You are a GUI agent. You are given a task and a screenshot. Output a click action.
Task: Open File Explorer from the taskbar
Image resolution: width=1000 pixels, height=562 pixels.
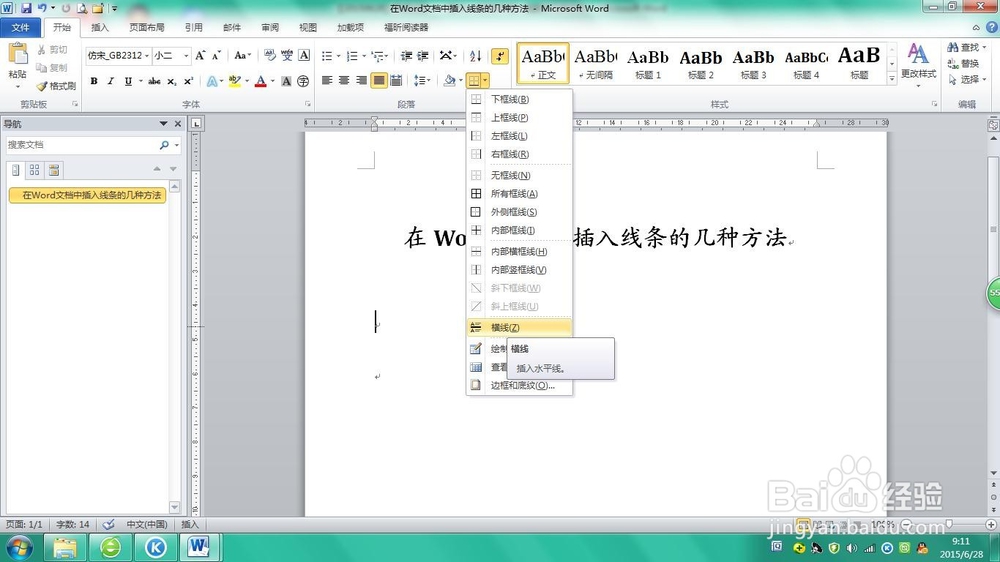point(65,547)
